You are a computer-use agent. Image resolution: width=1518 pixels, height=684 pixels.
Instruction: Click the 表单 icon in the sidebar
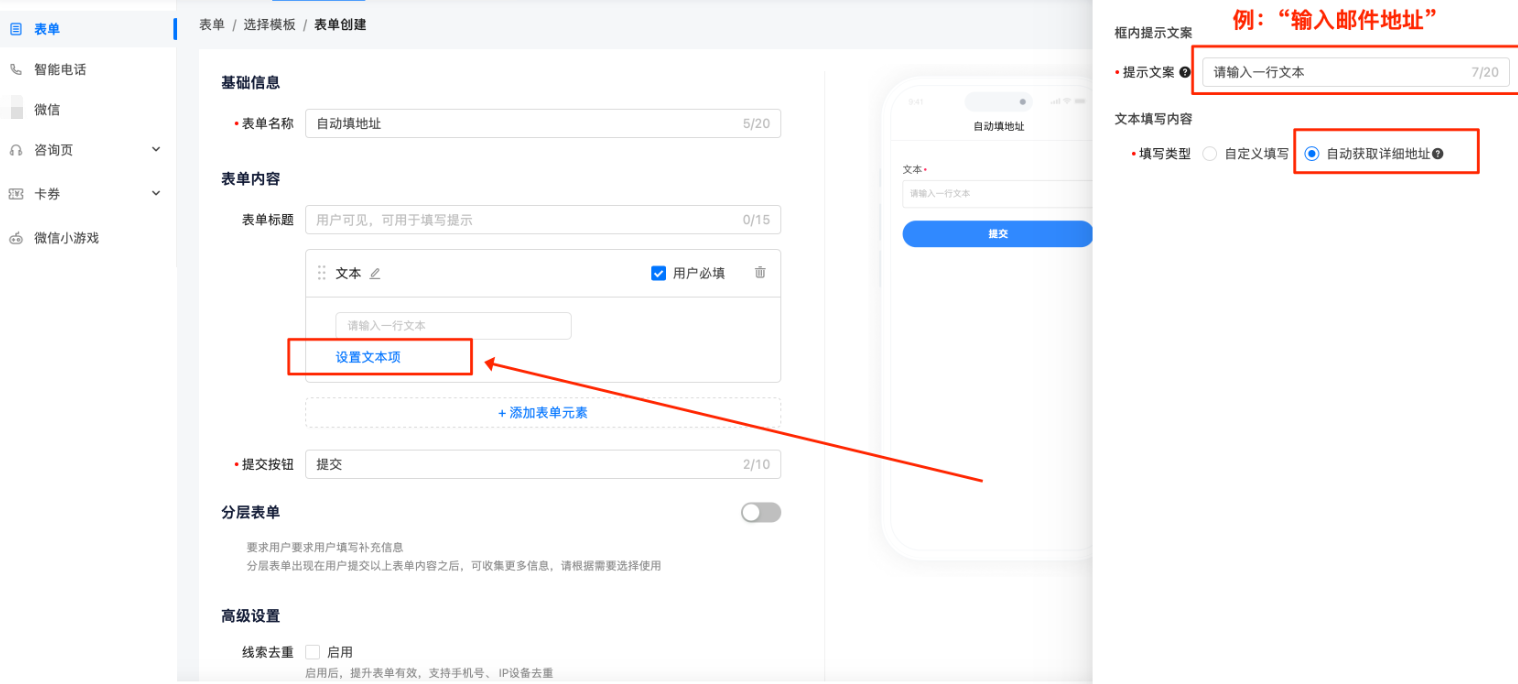(x=16, y=29)
